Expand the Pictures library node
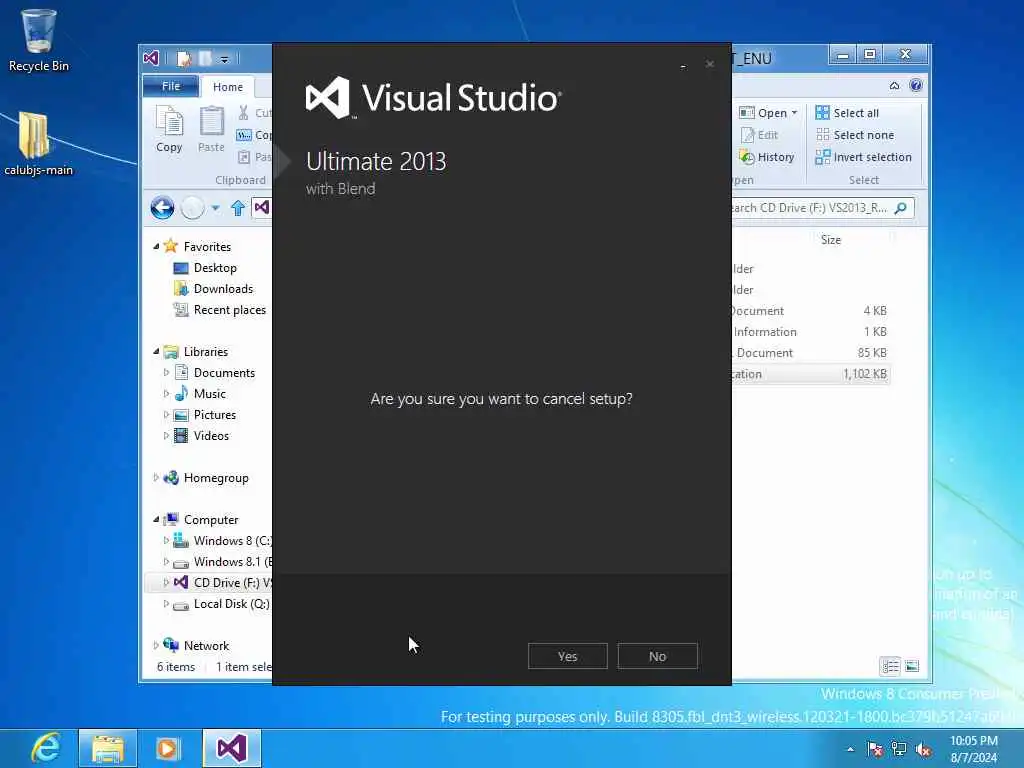 click(x=166, y=415)
